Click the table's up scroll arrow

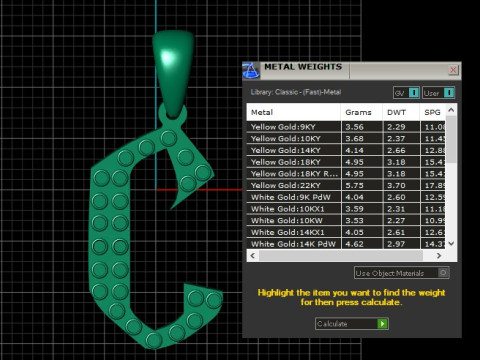pyautogui.click(x=451, y=110)
